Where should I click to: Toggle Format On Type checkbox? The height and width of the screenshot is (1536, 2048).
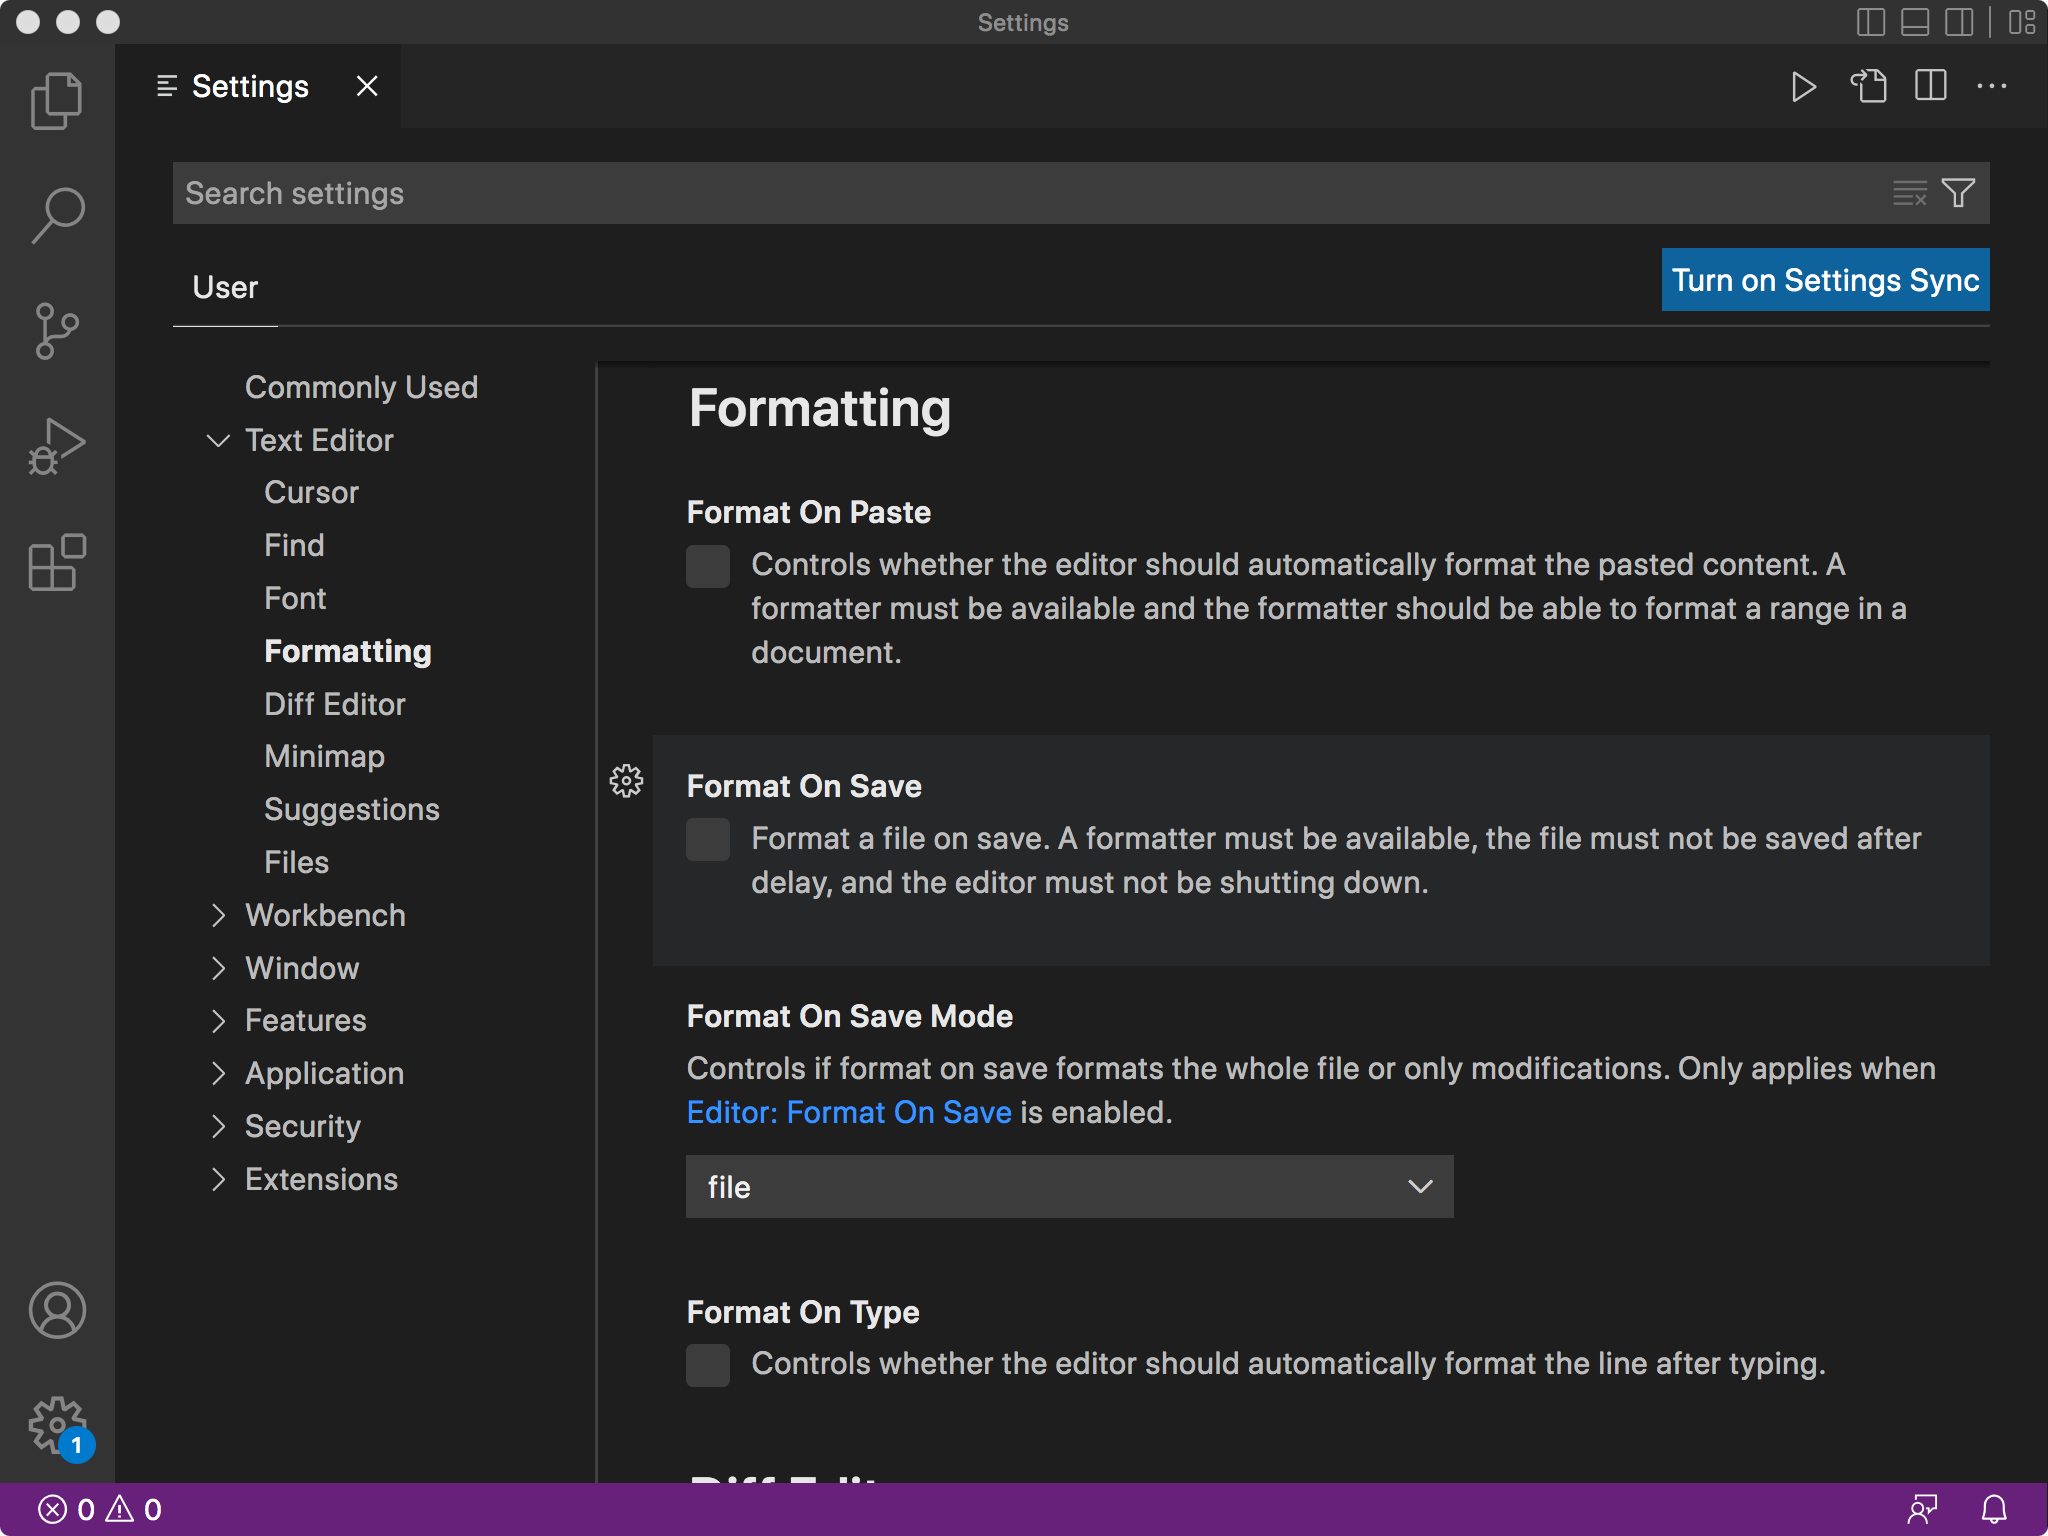point(708,1363)
